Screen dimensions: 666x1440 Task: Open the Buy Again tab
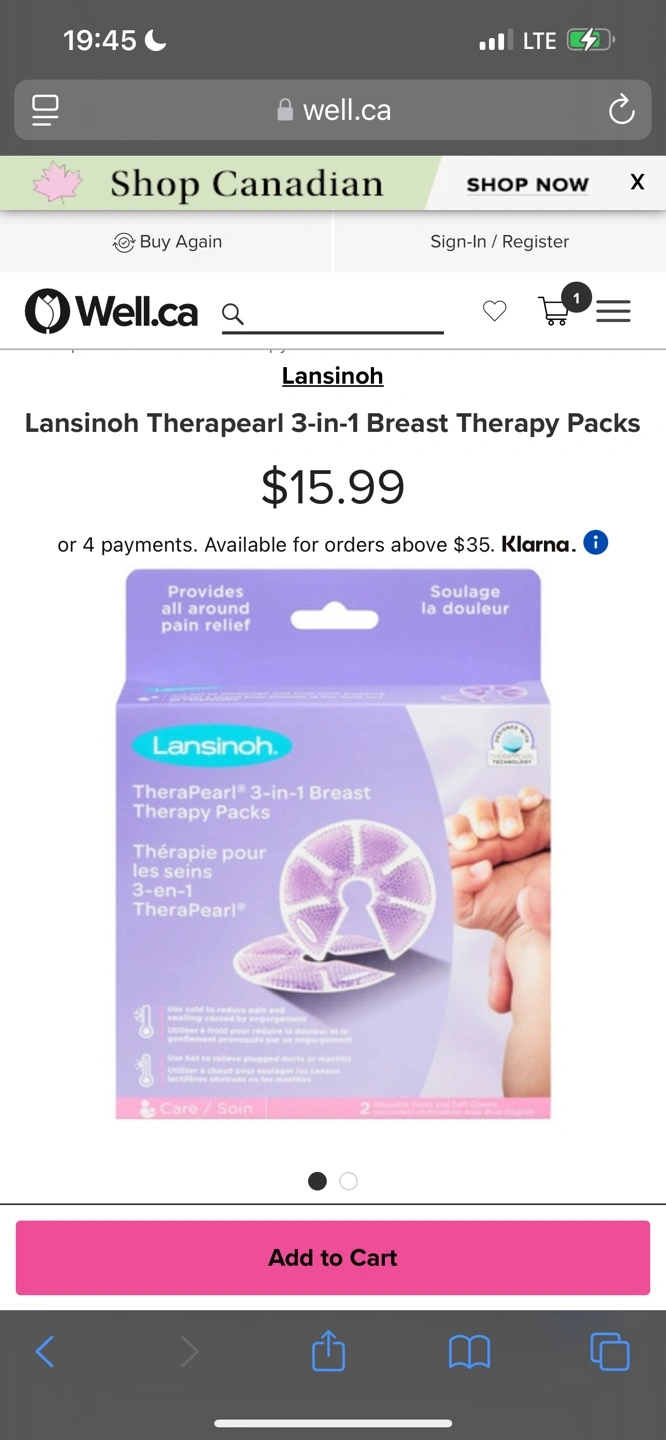(167, 242)
